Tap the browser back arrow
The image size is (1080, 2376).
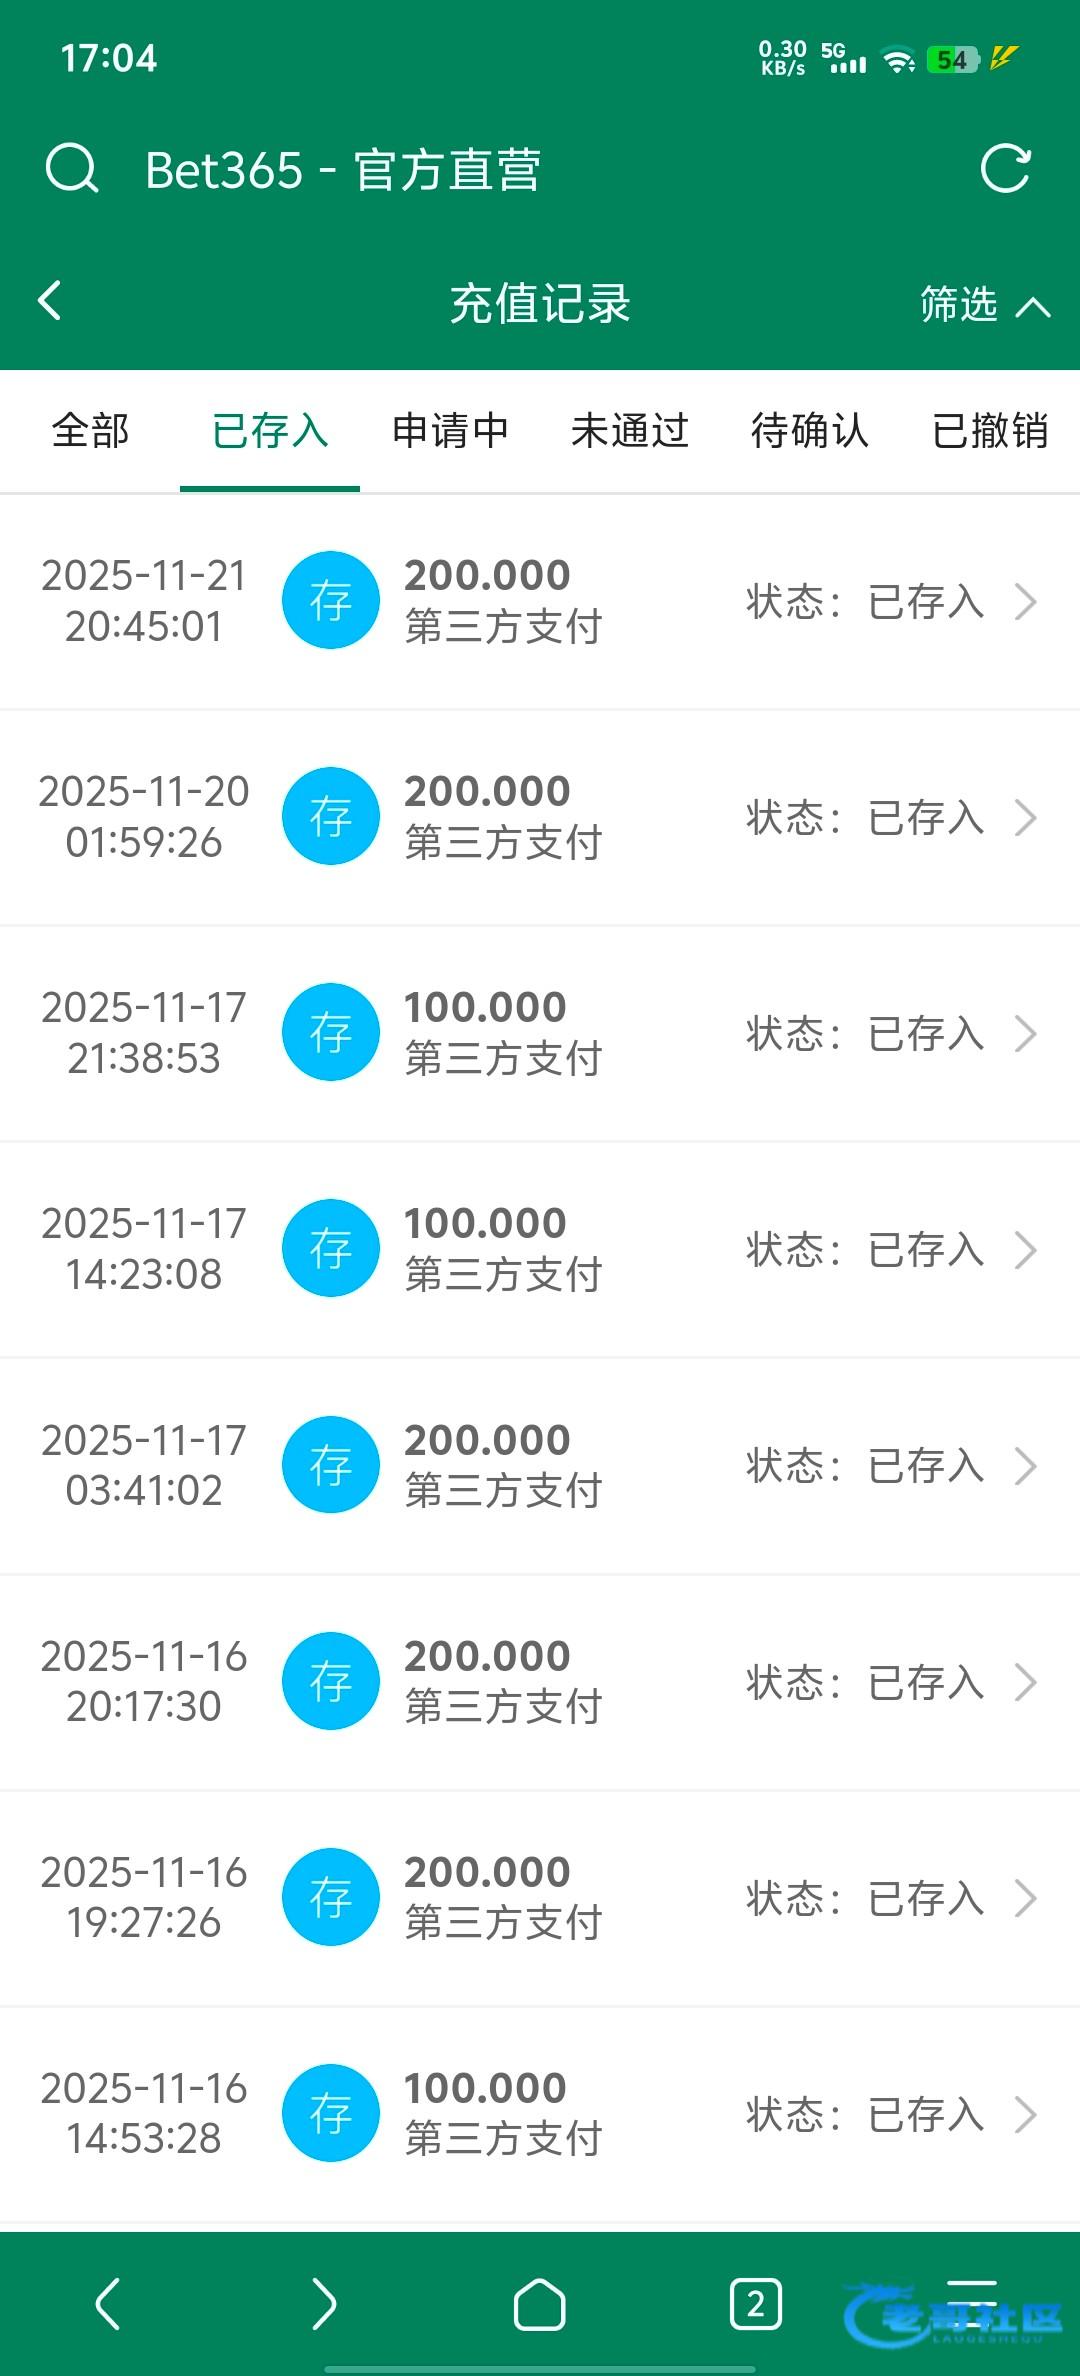[x=108, y=2304]
